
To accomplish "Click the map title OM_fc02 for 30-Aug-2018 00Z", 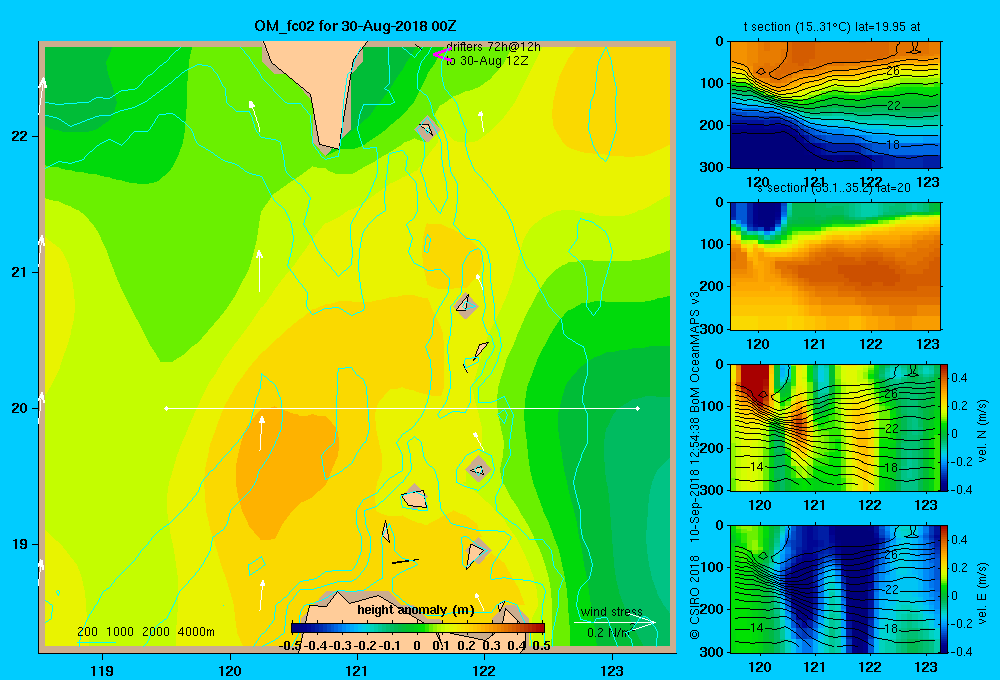I will point(355,26).
